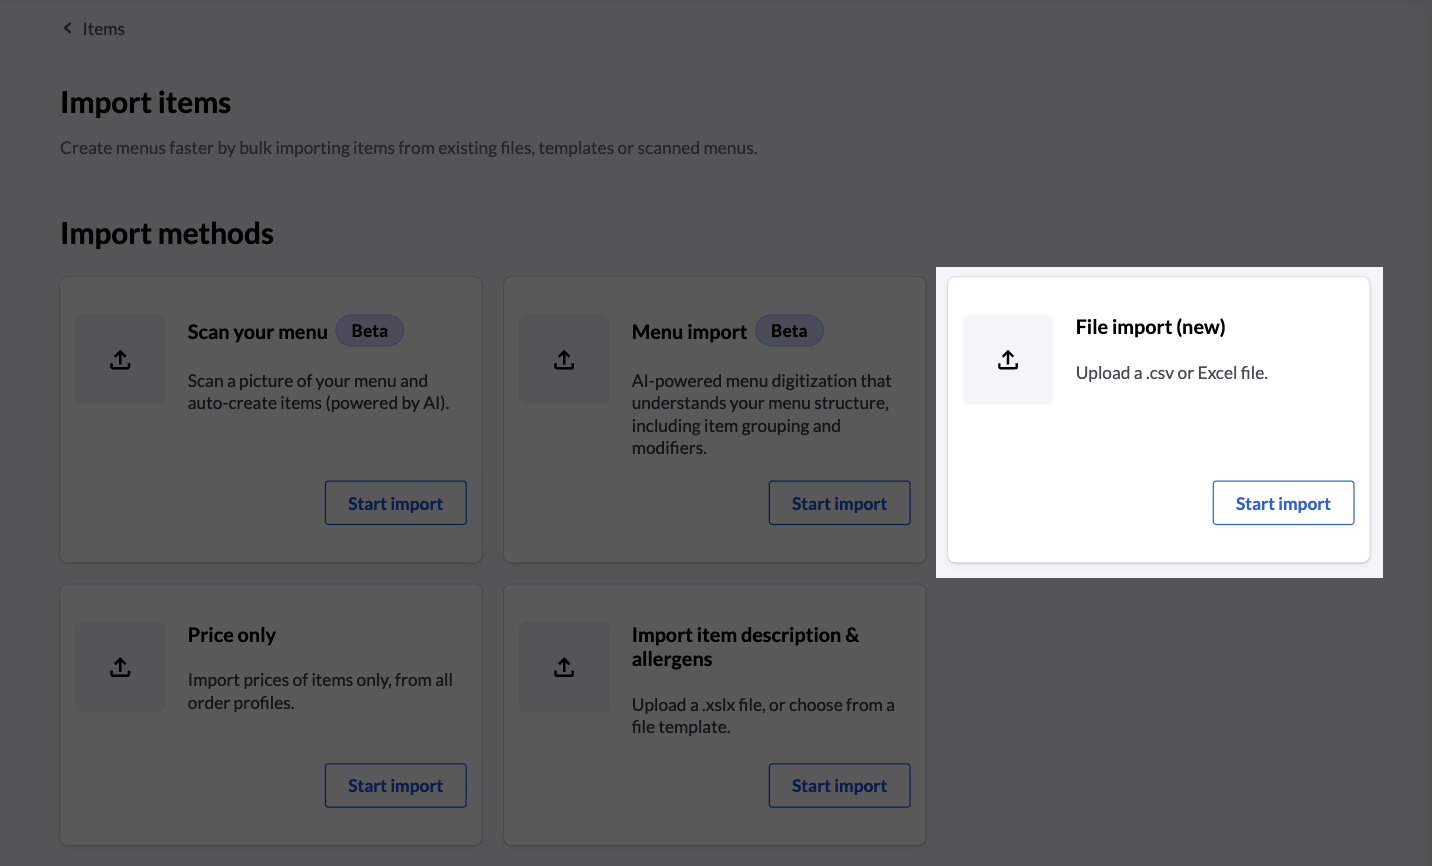This screenshot has height=866, width=1432.
Task: Start import for File import (new)
Action: [x=1283, y=503]
